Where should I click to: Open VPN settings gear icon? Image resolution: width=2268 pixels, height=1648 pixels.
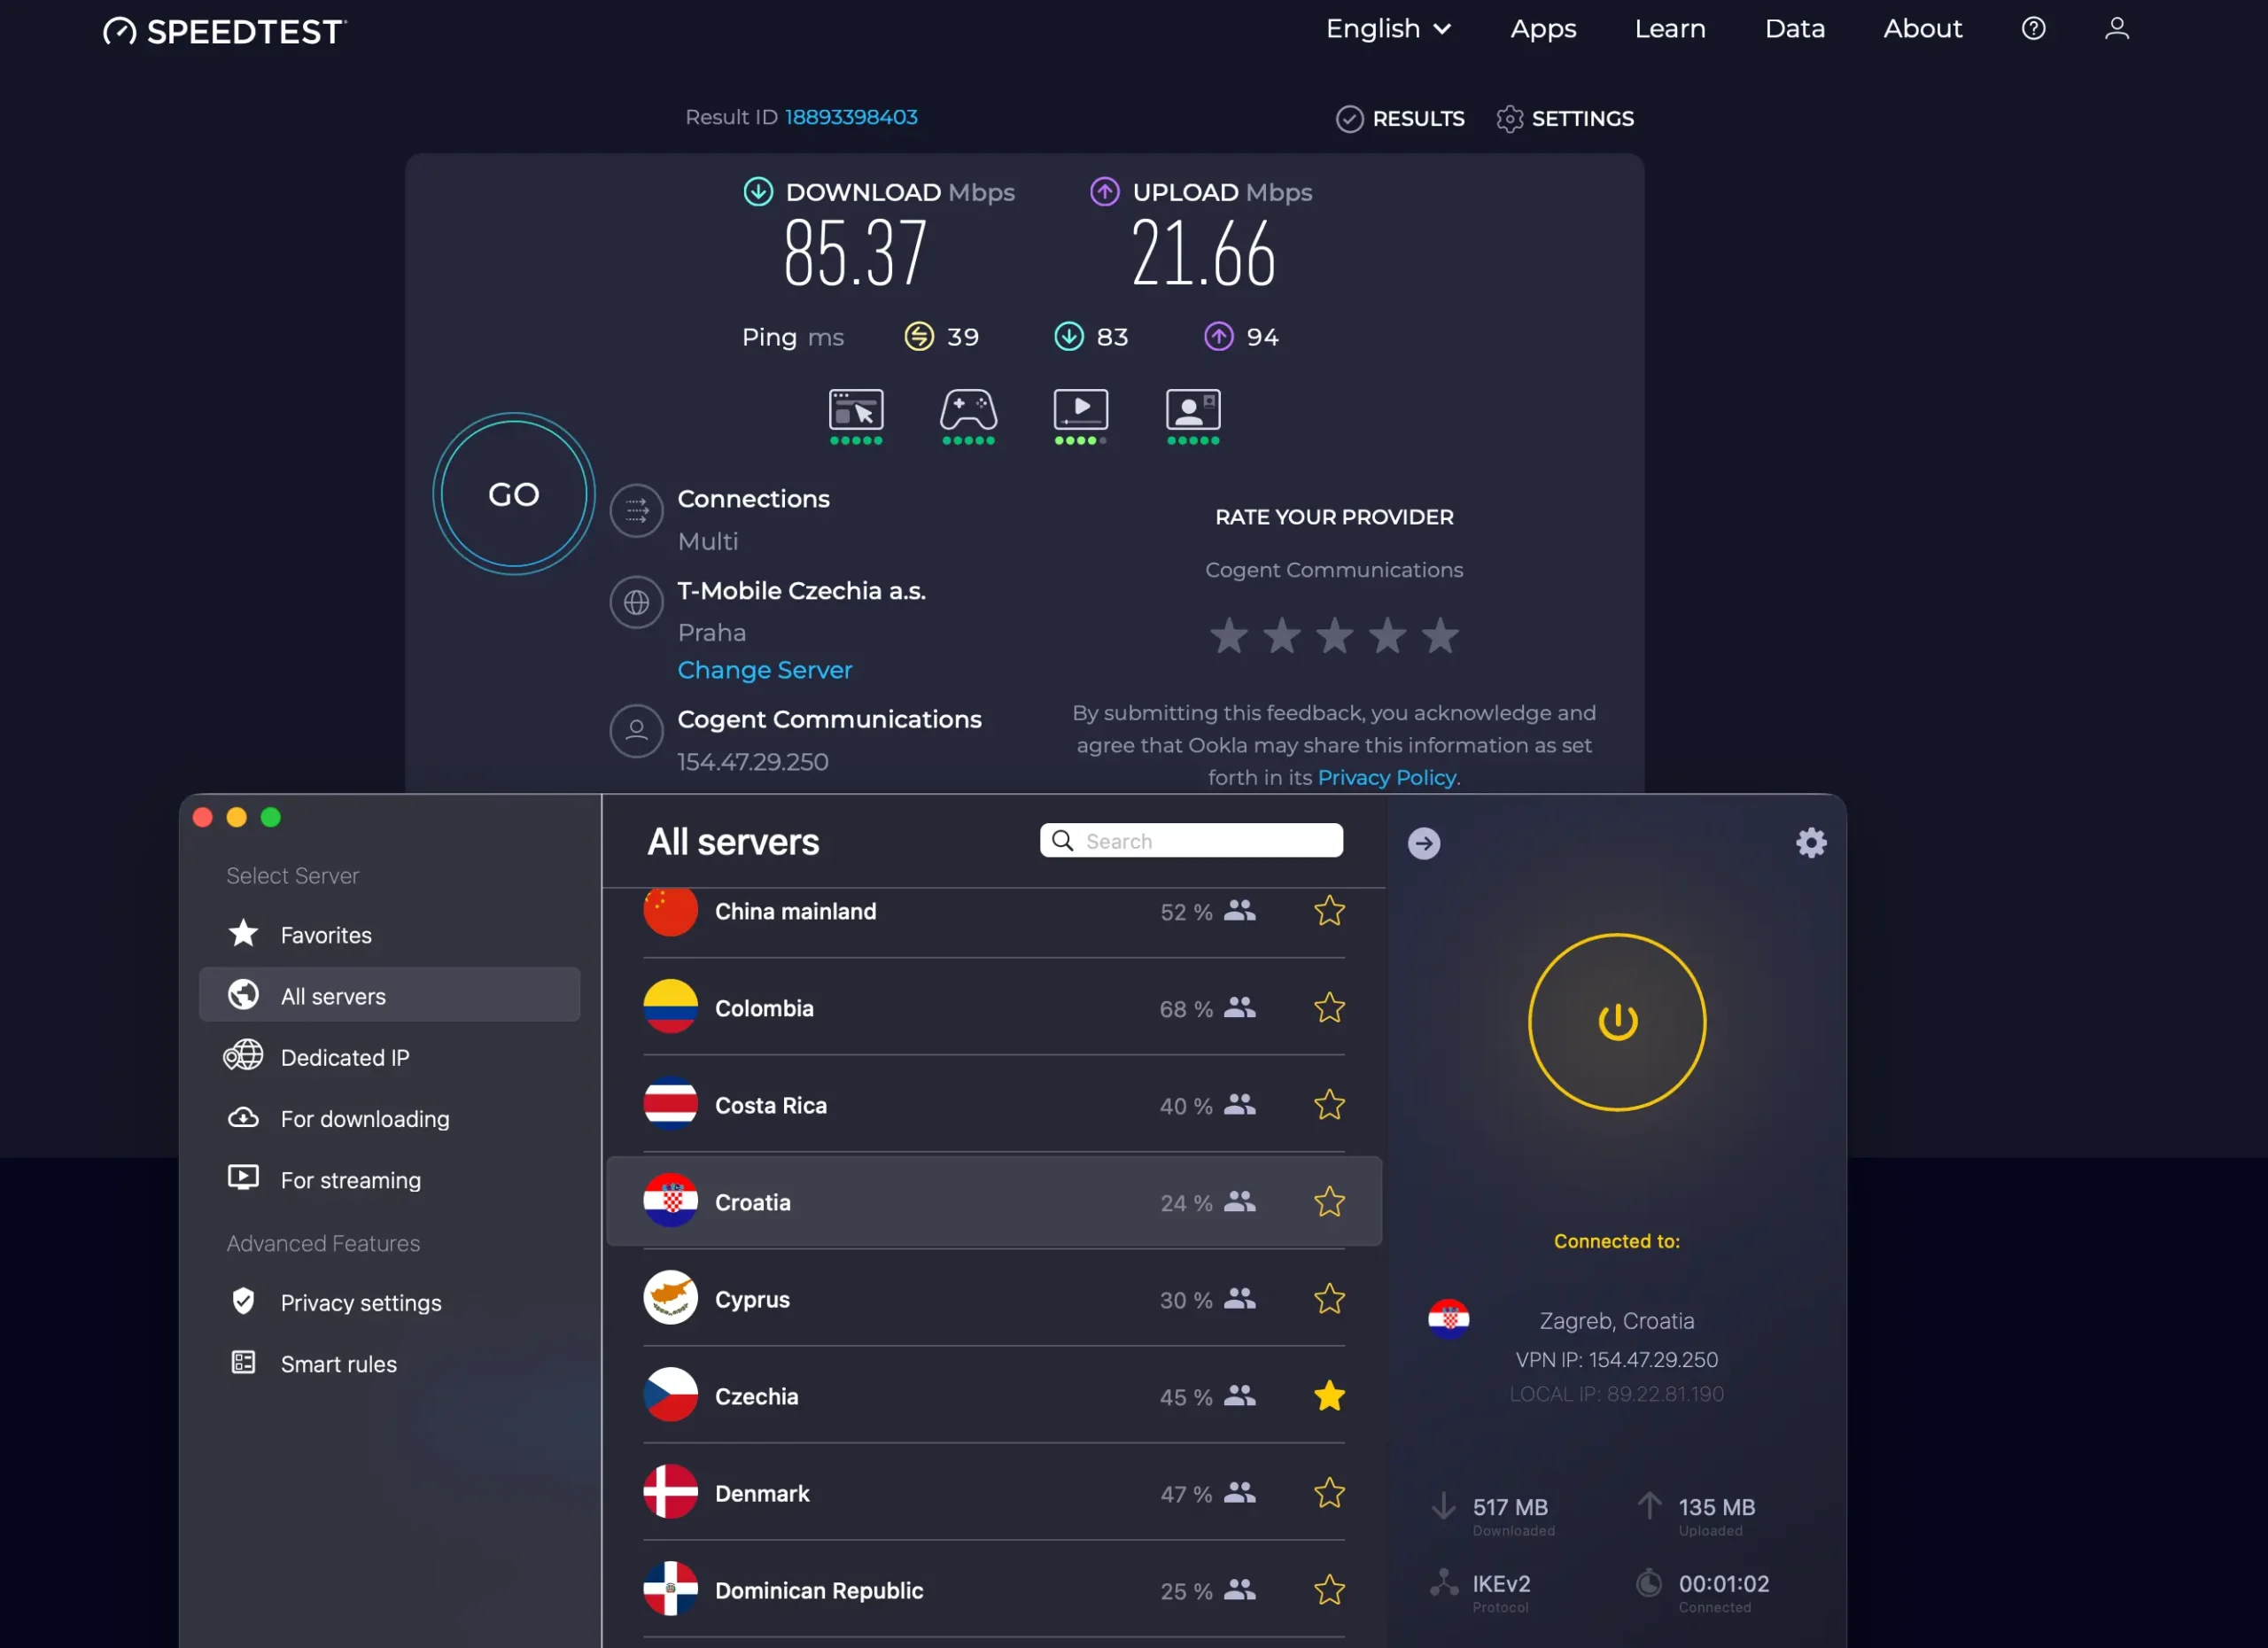[1810, 843]
